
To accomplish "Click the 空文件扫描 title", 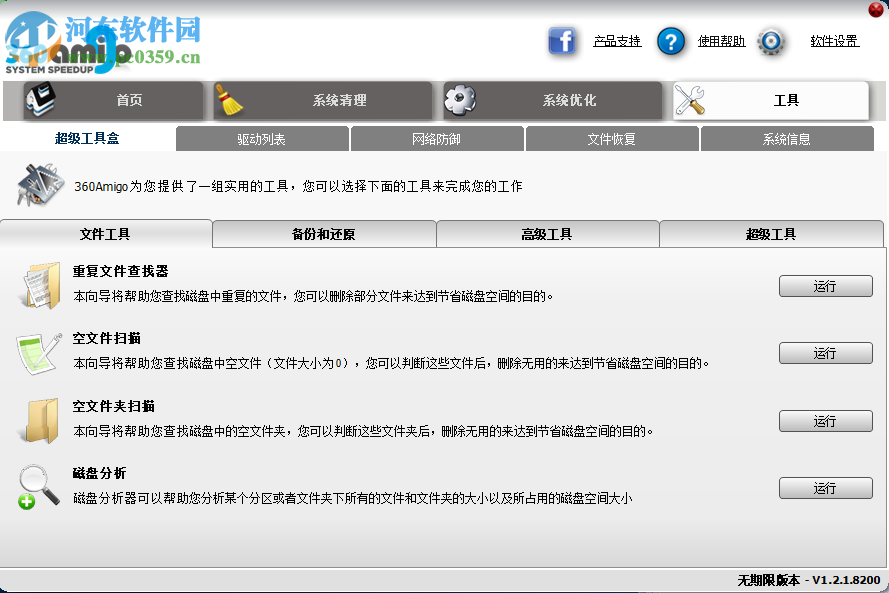I will tap(107, 338).
